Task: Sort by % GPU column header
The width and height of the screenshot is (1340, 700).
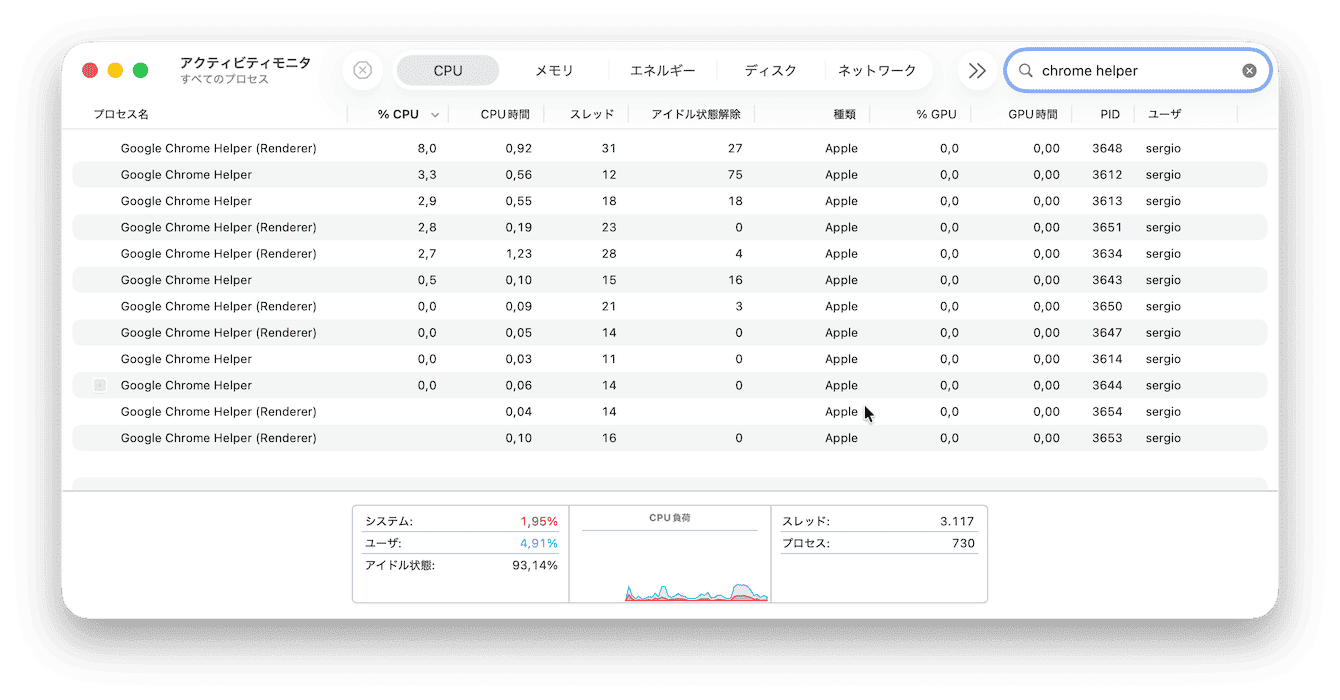Action: click(936, 115)
